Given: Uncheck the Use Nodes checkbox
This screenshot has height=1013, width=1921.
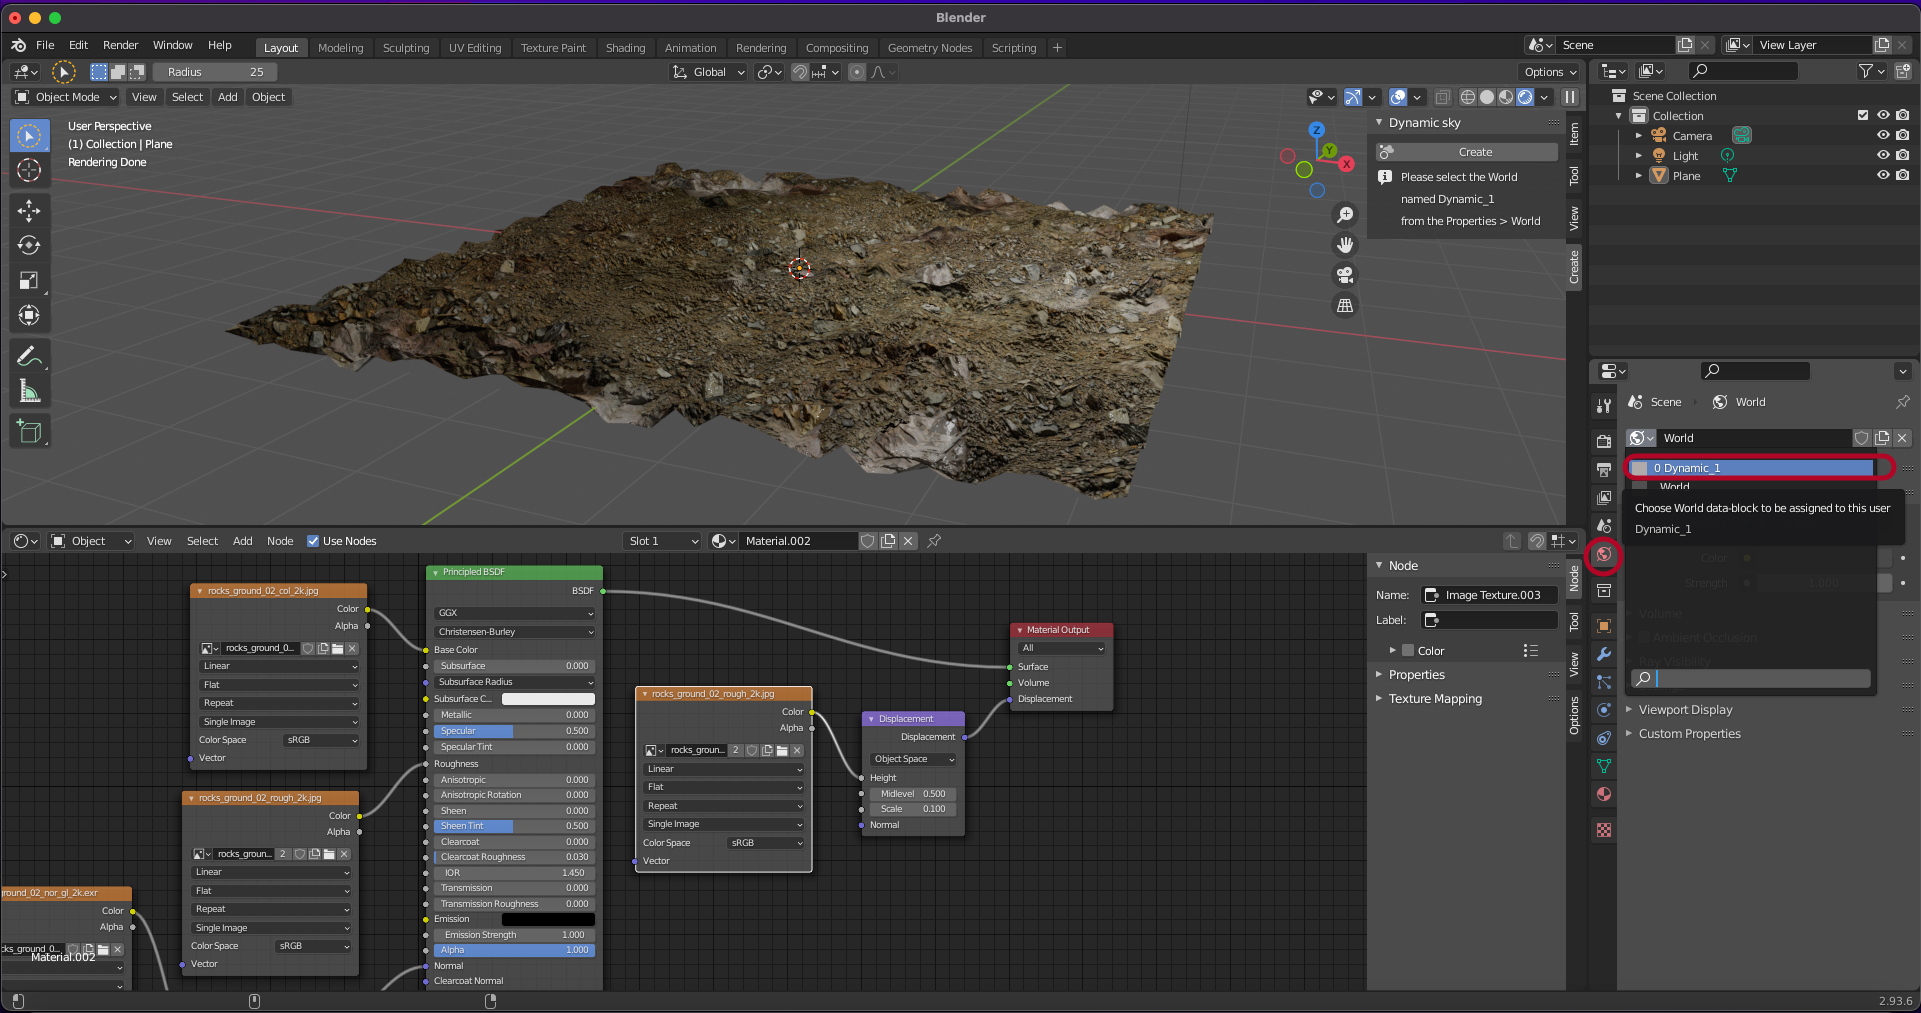Looking at the screenshot, I should [x=313, y=541].
